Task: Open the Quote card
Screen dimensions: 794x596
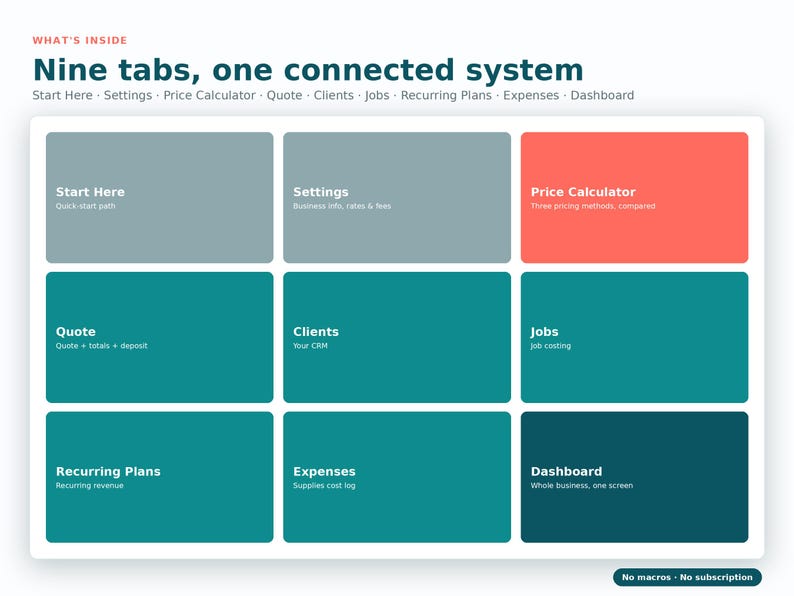Action: 160,337
